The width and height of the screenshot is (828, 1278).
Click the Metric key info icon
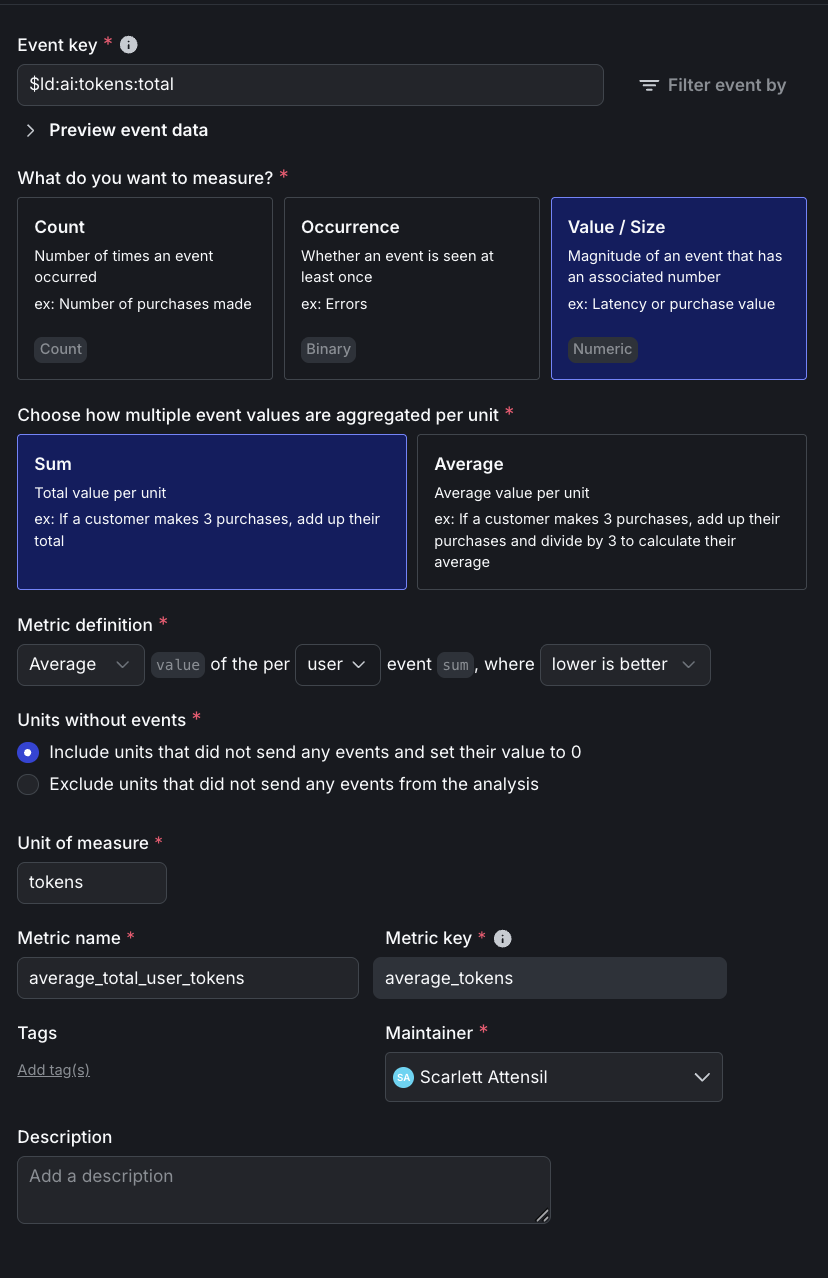point(503,938)
